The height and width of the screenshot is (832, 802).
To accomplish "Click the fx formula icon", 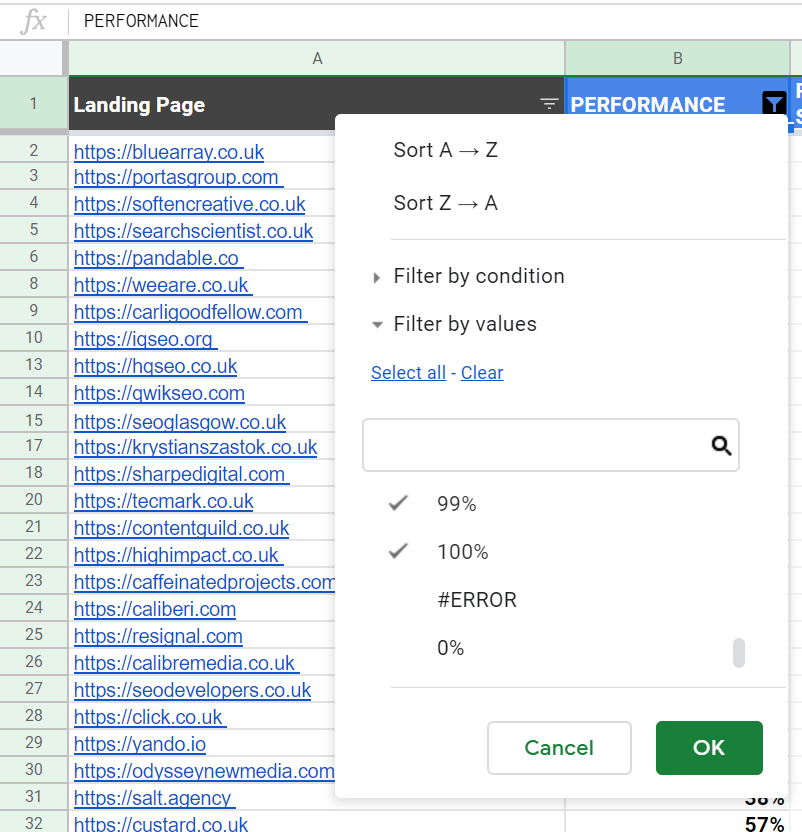I will (34, 21).
